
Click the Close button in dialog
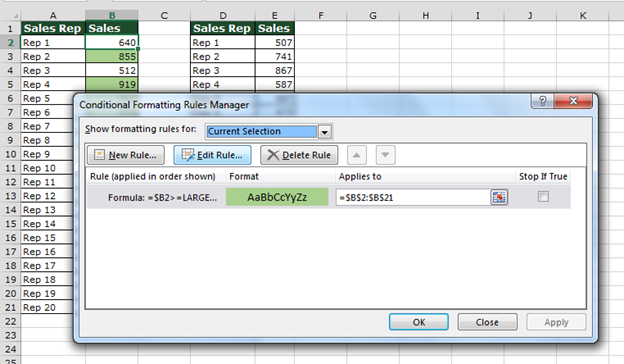pyautogui.click(x=488, y=322)
